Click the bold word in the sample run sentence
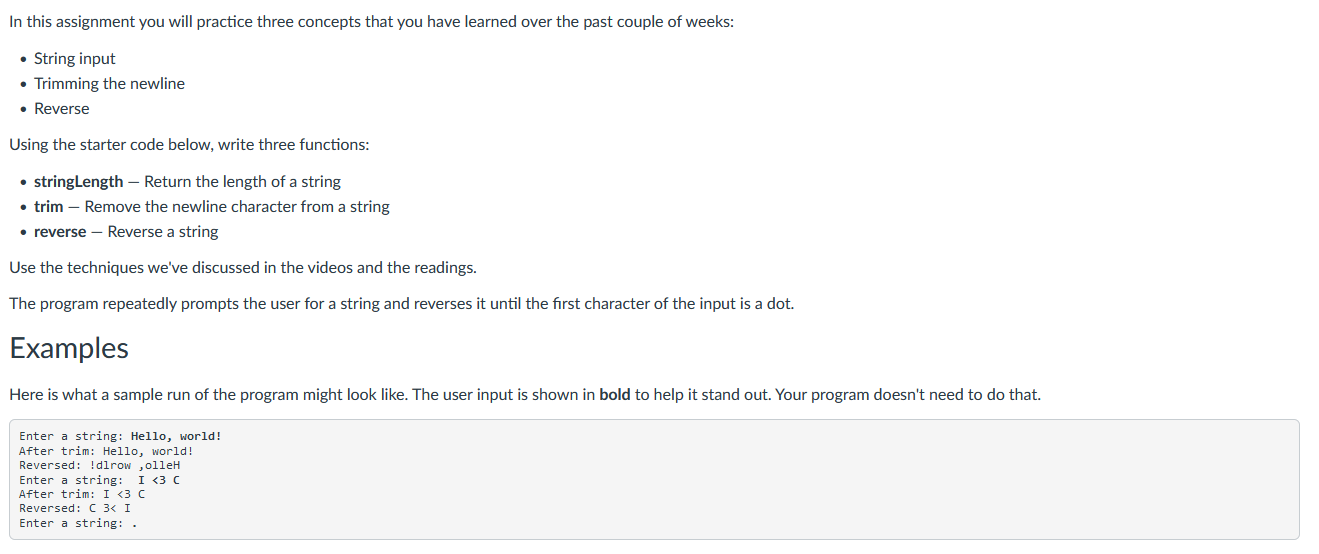The image size is (1319, 554). click(614, 395)
